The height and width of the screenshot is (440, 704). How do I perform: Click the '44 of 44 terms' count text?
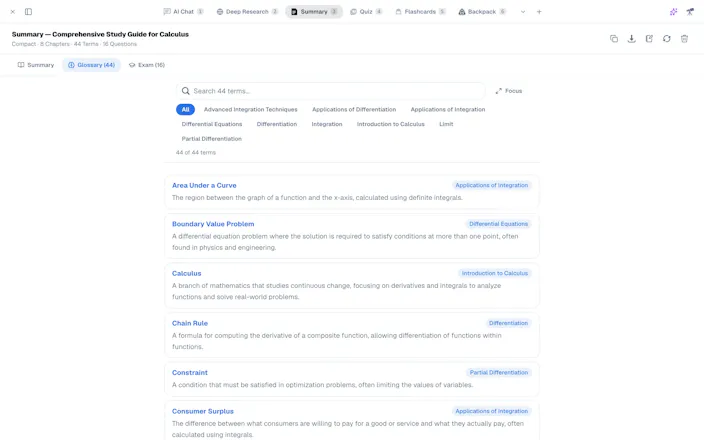(x=196, y=153)
